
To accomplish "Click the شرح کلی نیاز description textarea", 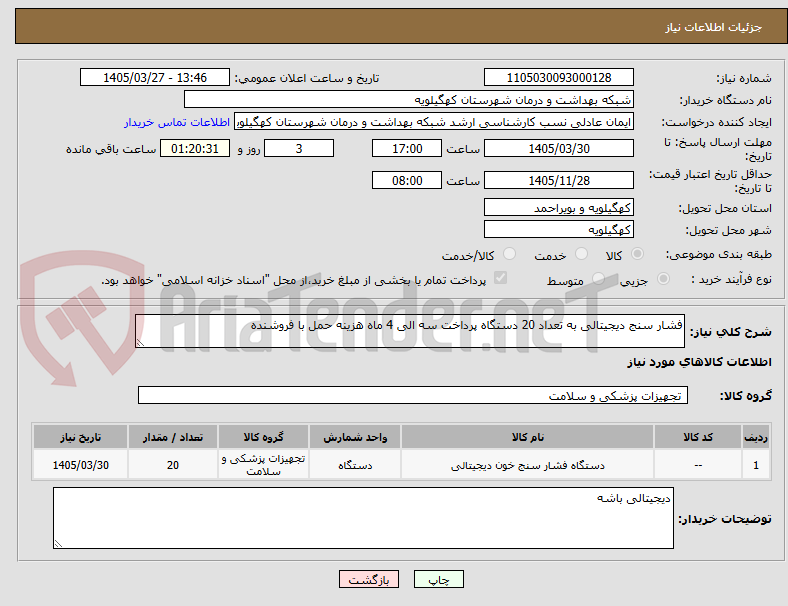I will (x=410, y=331).
